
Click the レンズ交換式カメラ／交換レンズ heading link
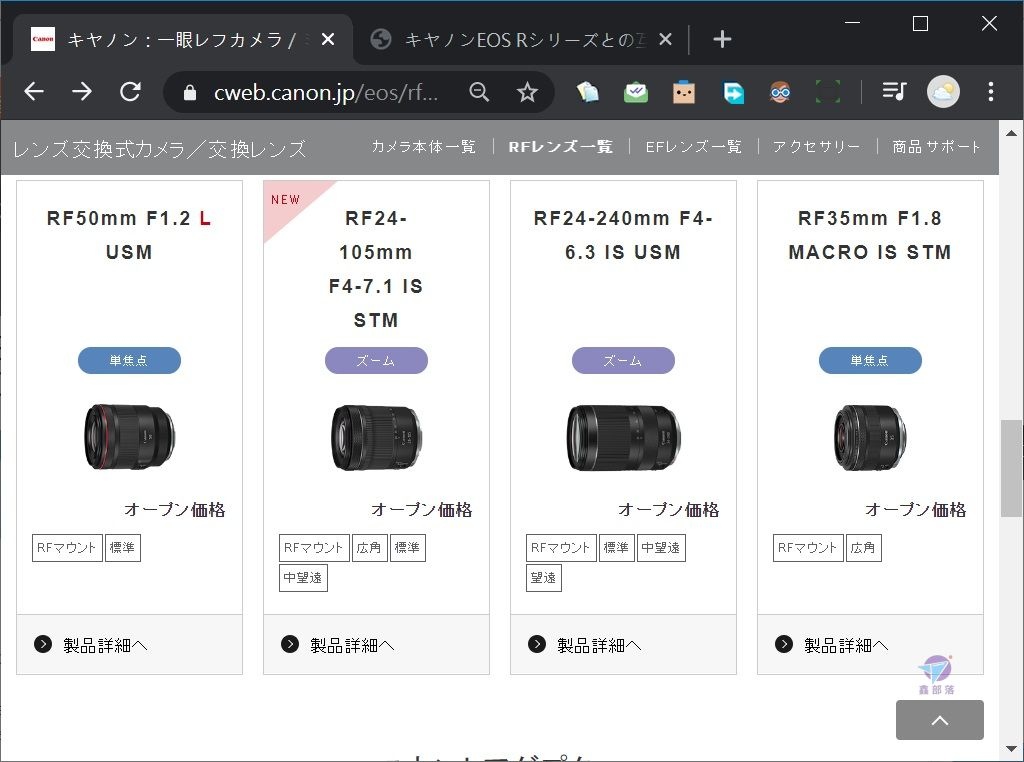click(159, 149)
